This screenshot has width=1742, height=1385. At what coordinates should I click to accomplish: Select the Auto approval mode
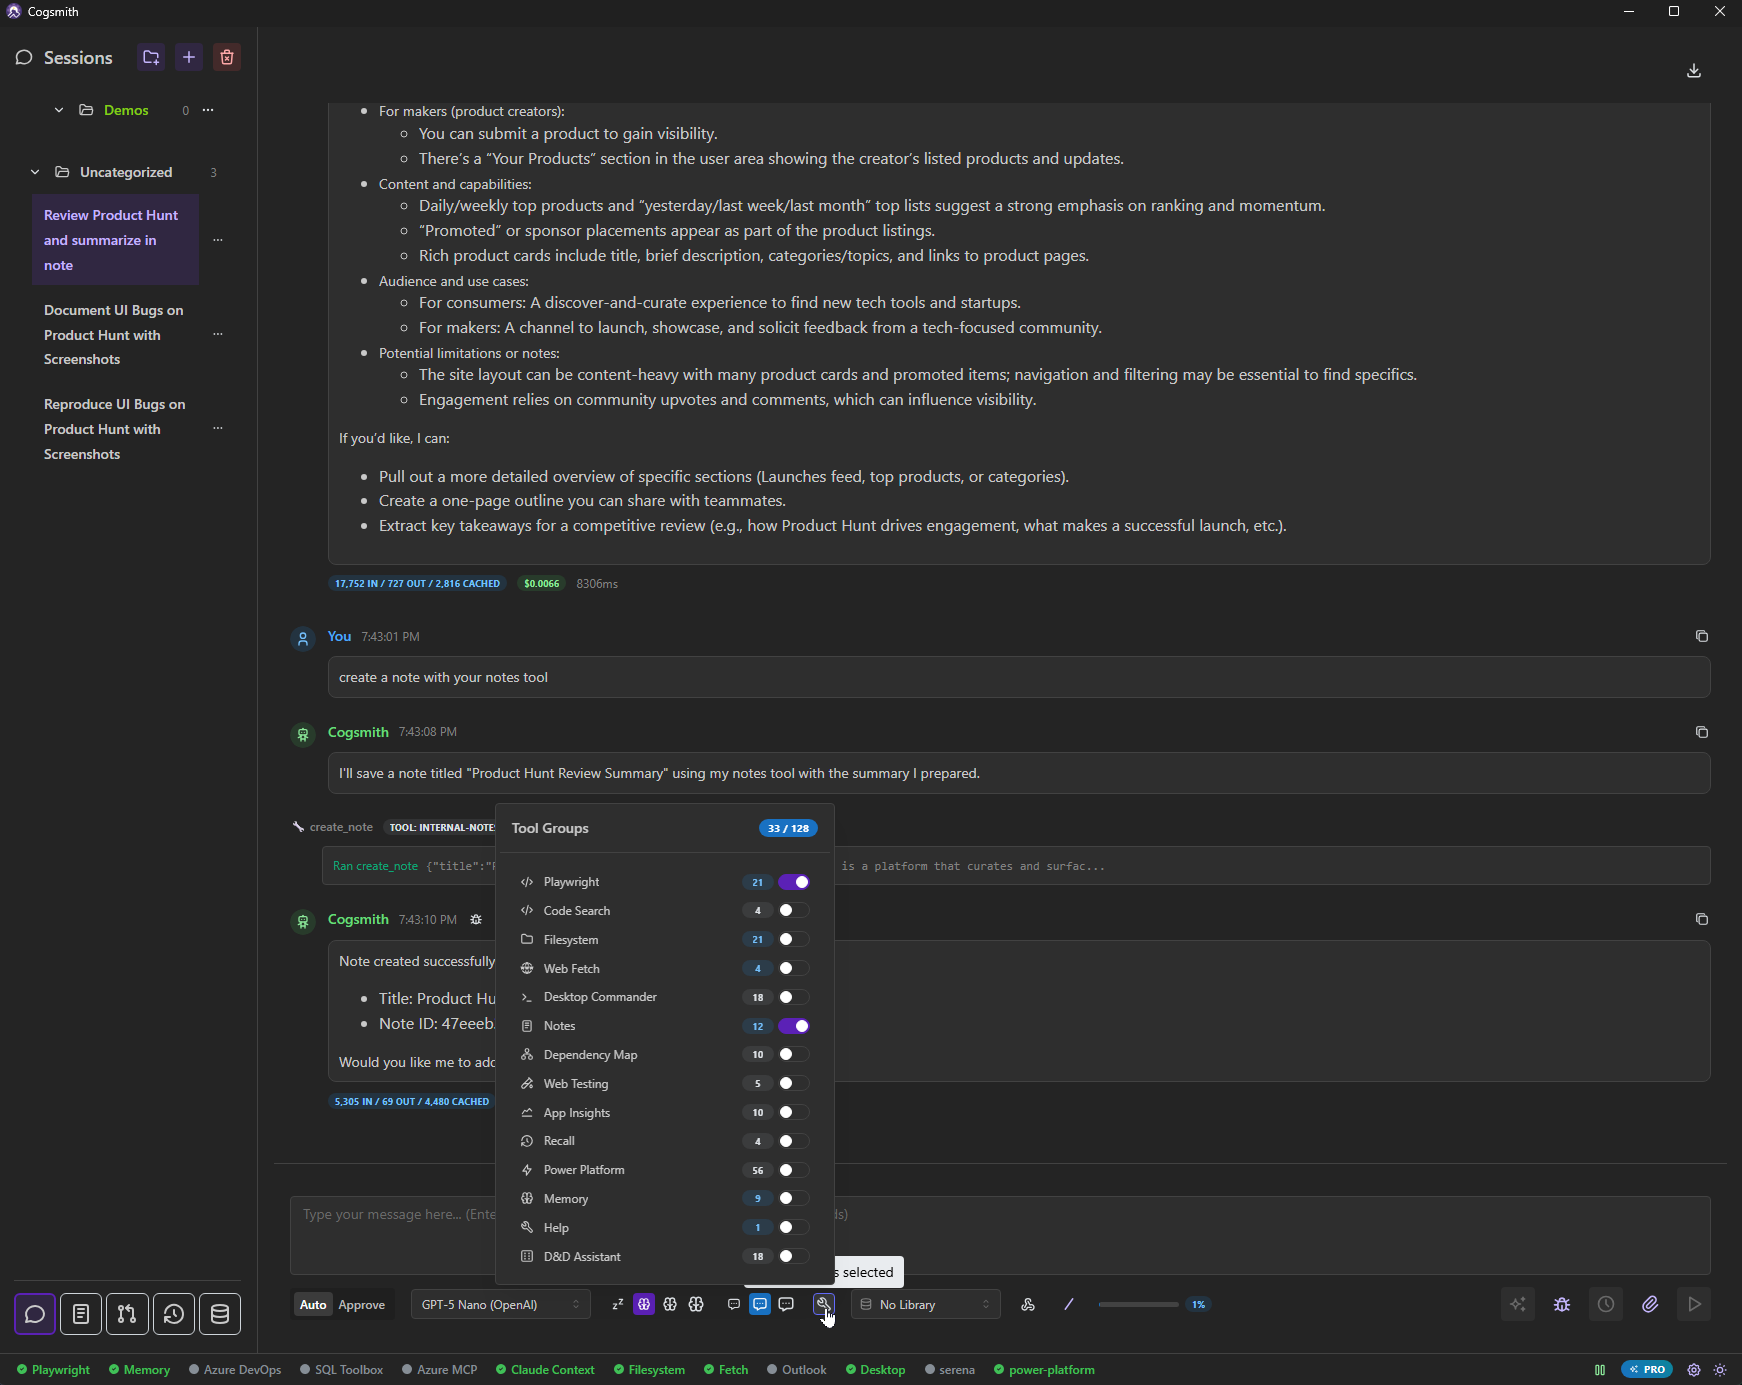point(313,1304)
